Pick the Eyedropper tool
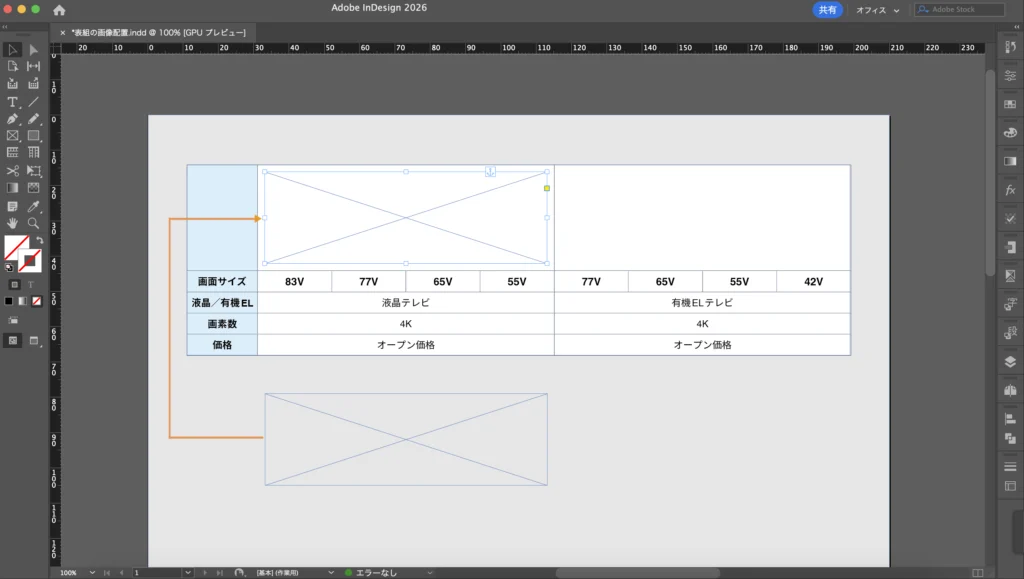 point(33,206)
